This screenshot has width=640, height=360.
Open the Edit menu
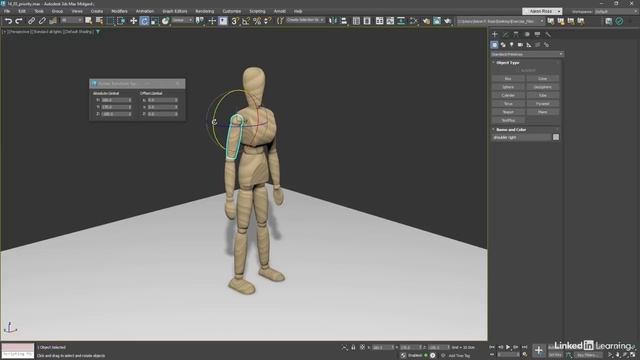pyautogui.click(x=22, y=11)
